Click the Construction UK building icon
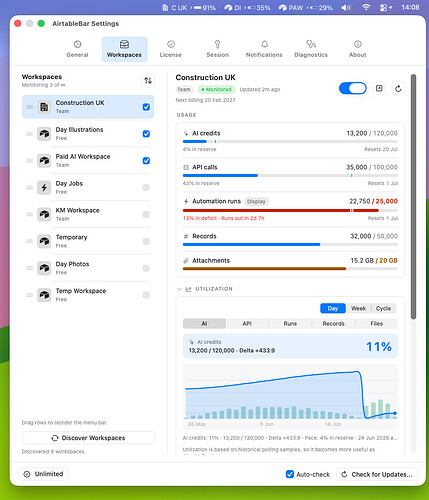 tap(44, 107)
